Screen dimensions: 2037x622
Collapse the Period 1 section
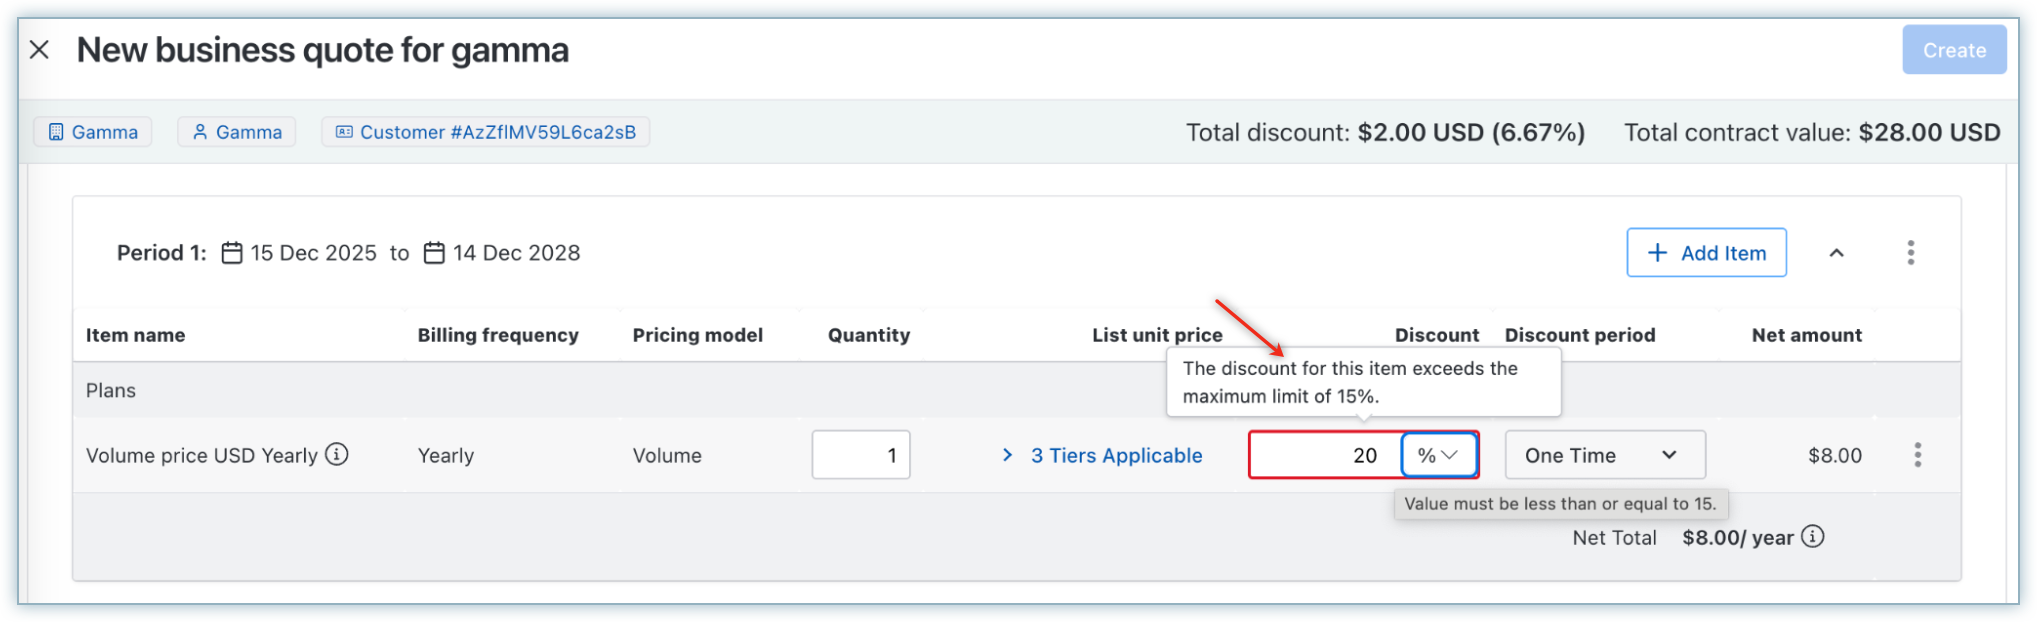click(1836, 253)
